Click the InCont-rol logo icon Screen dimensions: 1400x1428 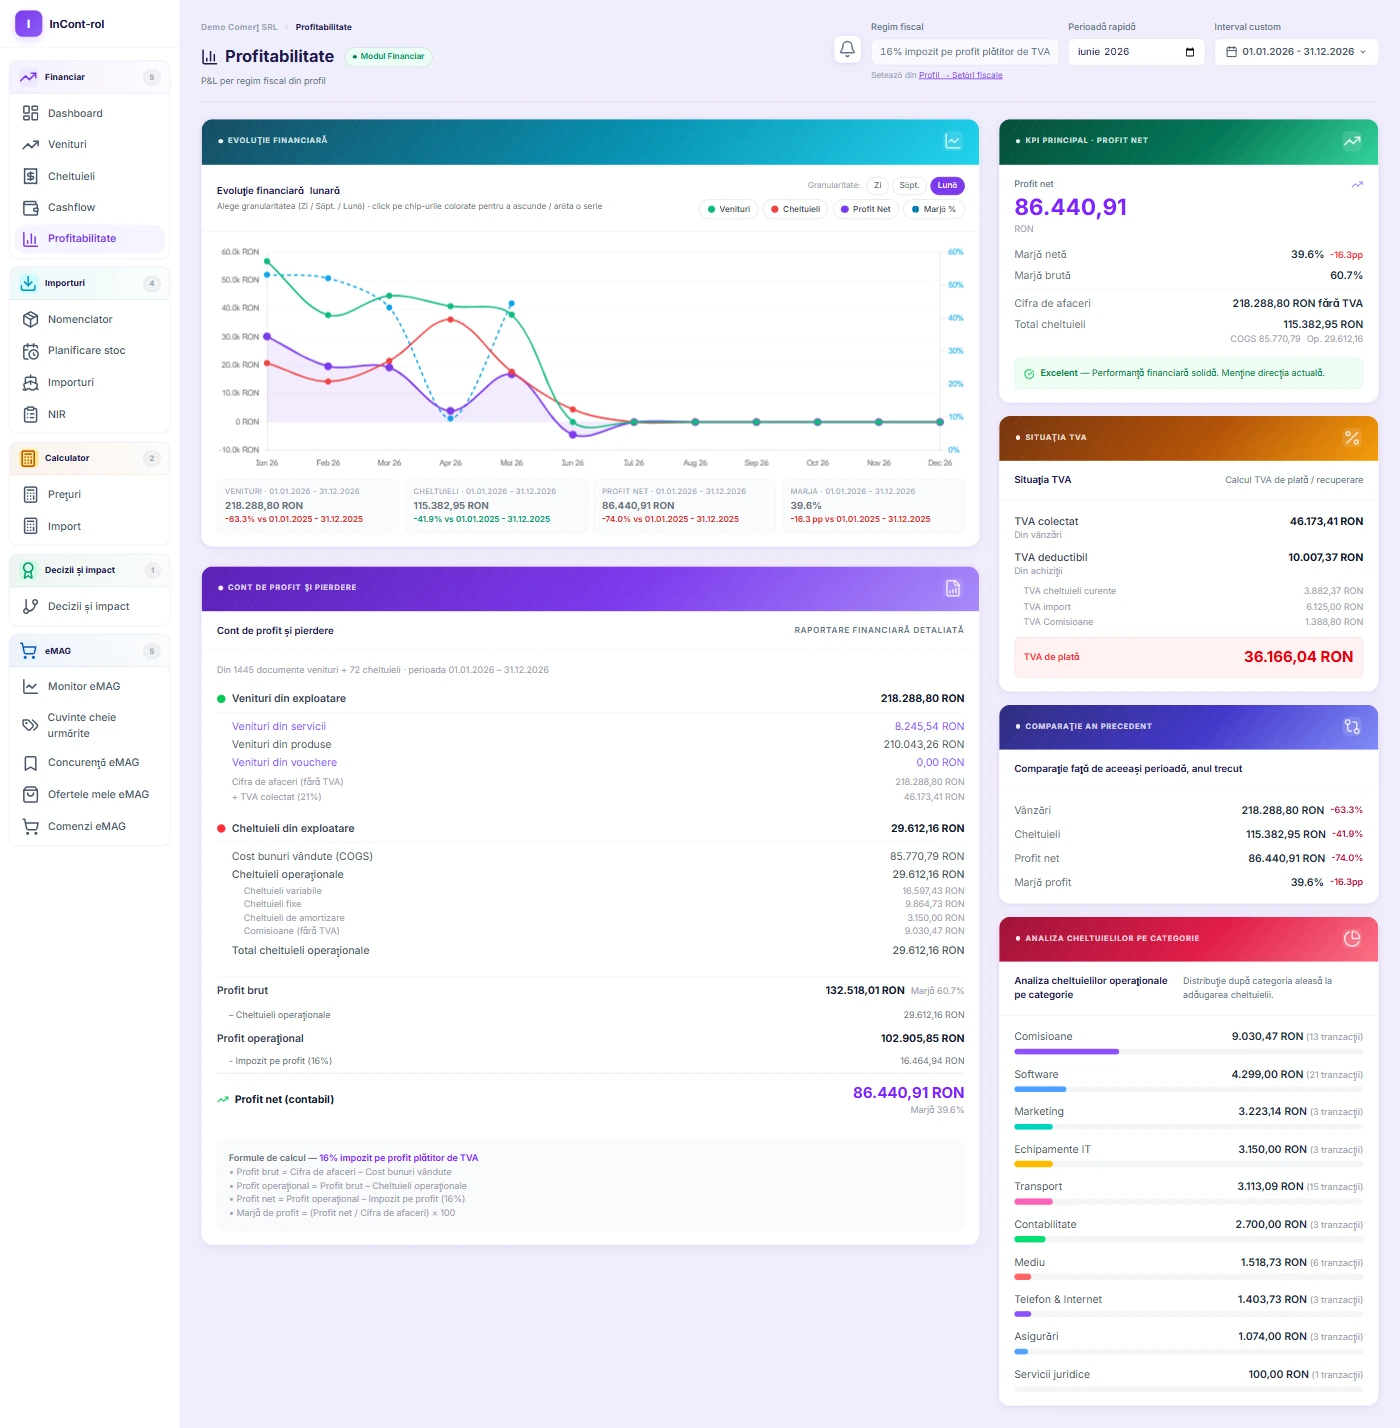(29, 24)
